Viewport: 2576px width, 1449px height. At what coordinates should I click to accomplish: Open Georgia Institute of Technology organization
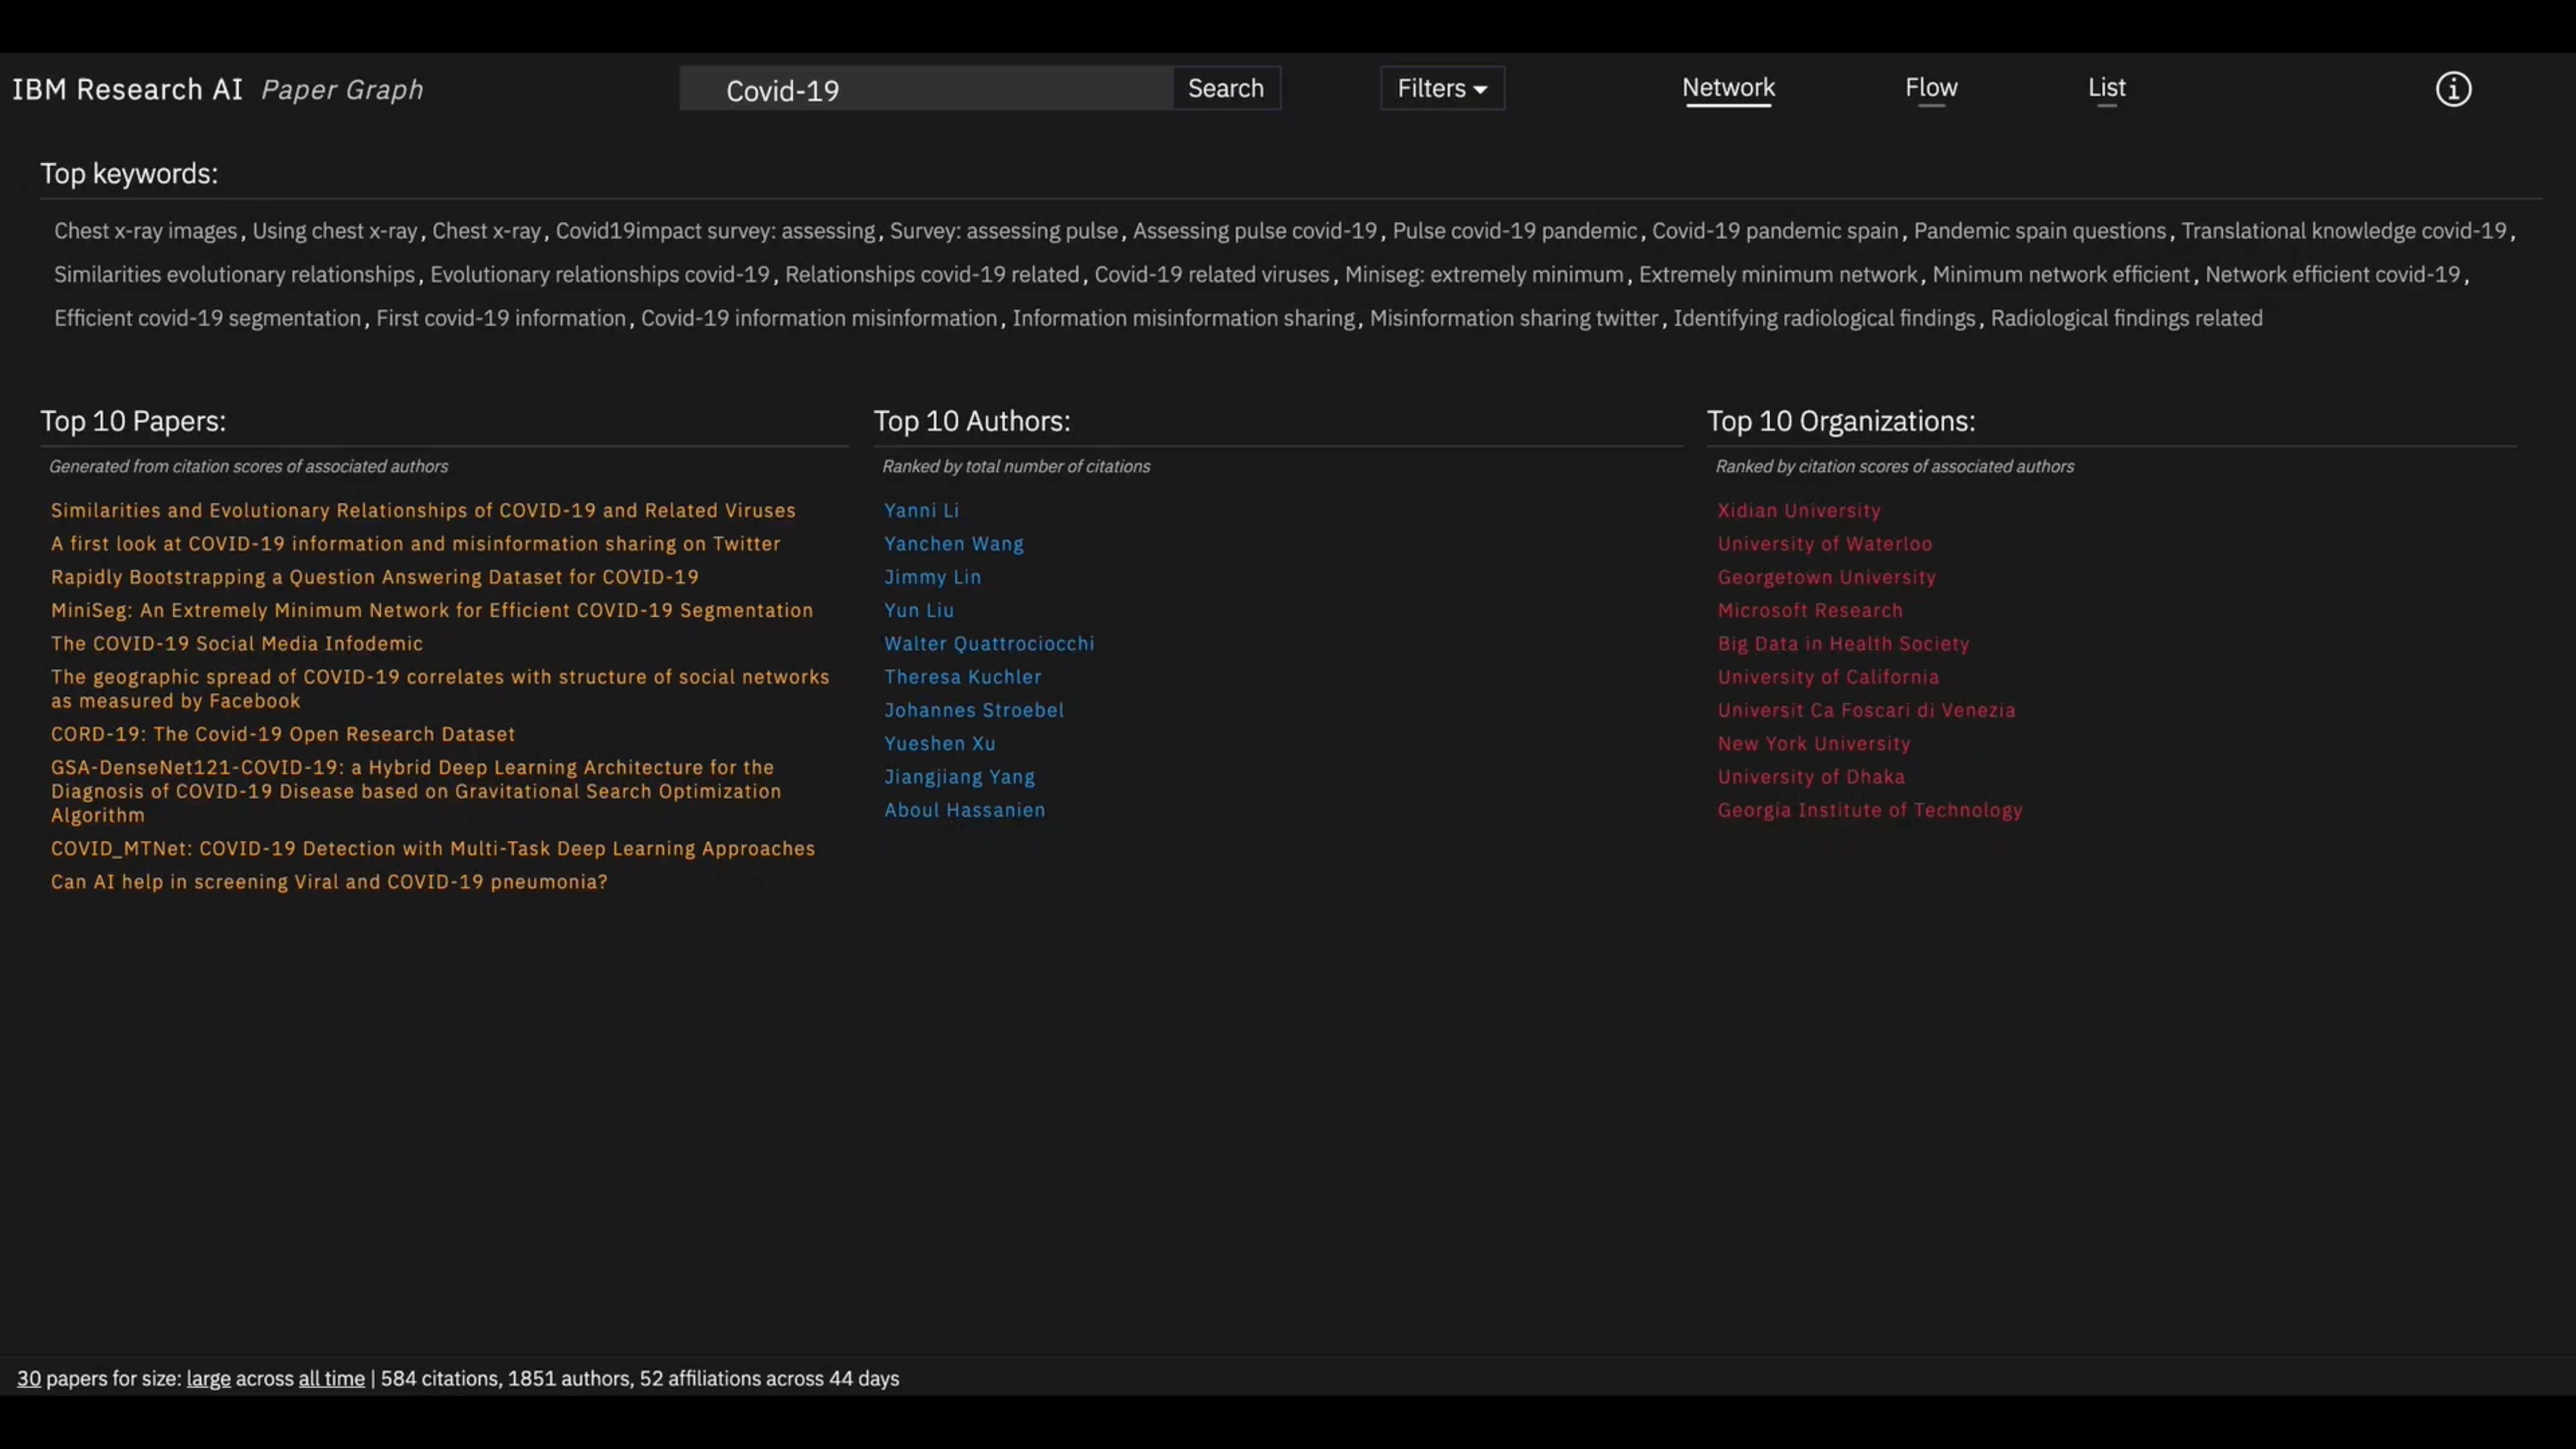pyautogui.click(x=1869, y=810)
